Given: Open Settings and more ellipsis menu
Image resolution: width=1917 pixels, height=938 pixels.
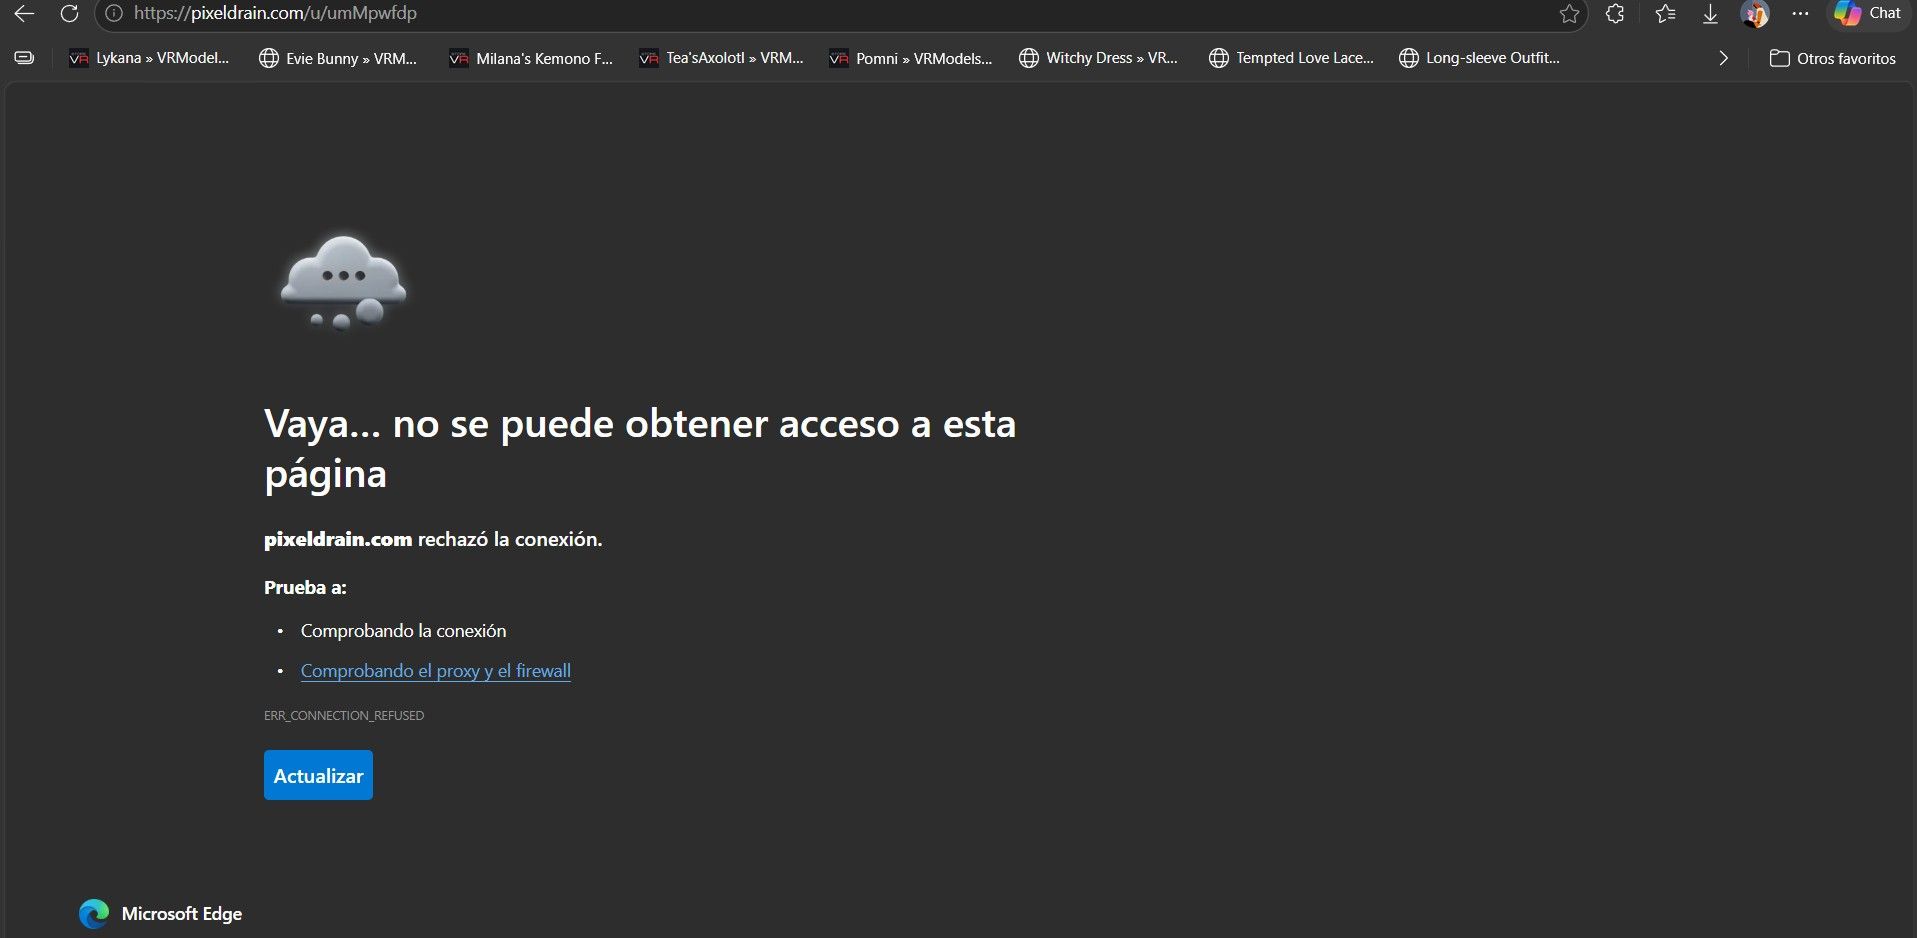Looking at the screenshot, I should coord(1800,14).
